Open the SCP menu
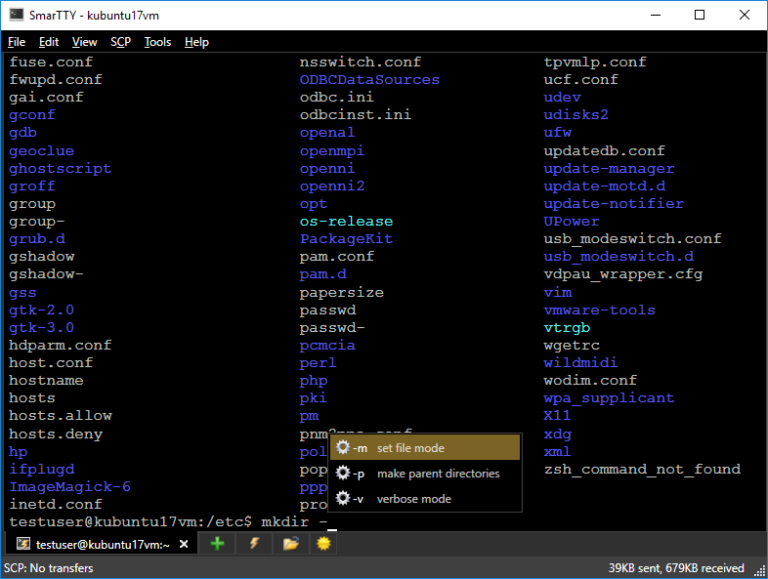 tap(121, 42)
